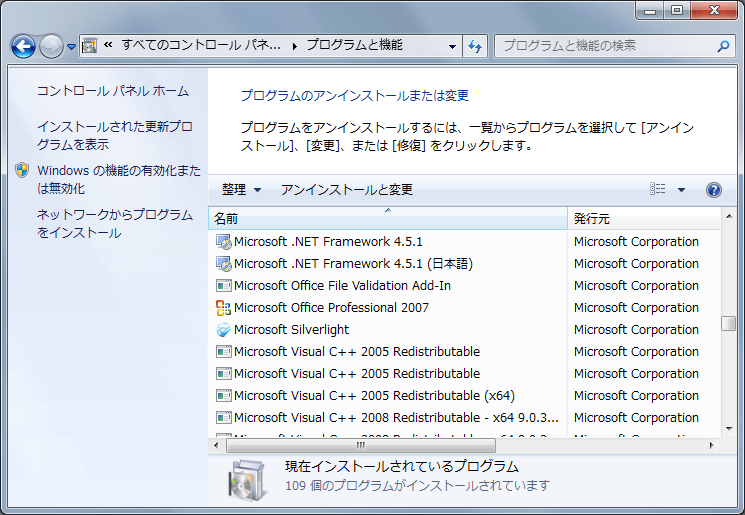Click icon of .NET Framework 4.5.1 (日本語)
Screen dimensions: 745x515
coord(223,264)
